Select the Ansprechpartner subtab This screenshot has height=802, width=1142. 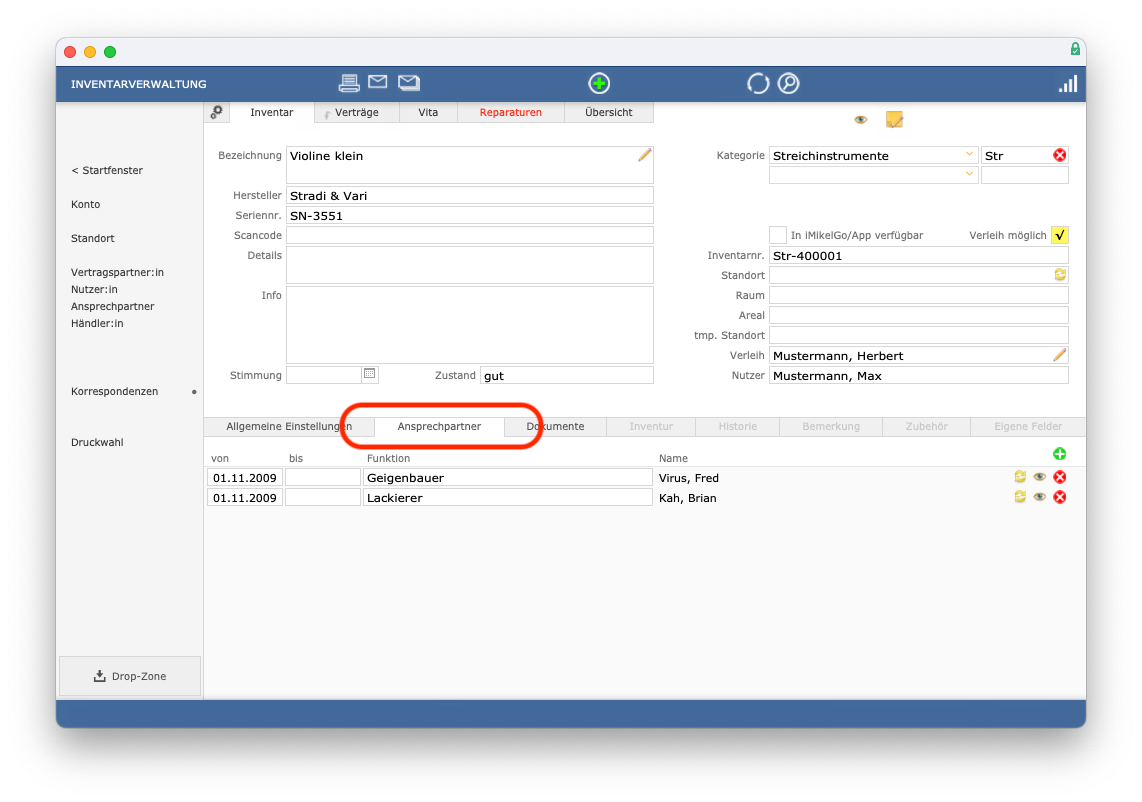(x=439, y=426)
